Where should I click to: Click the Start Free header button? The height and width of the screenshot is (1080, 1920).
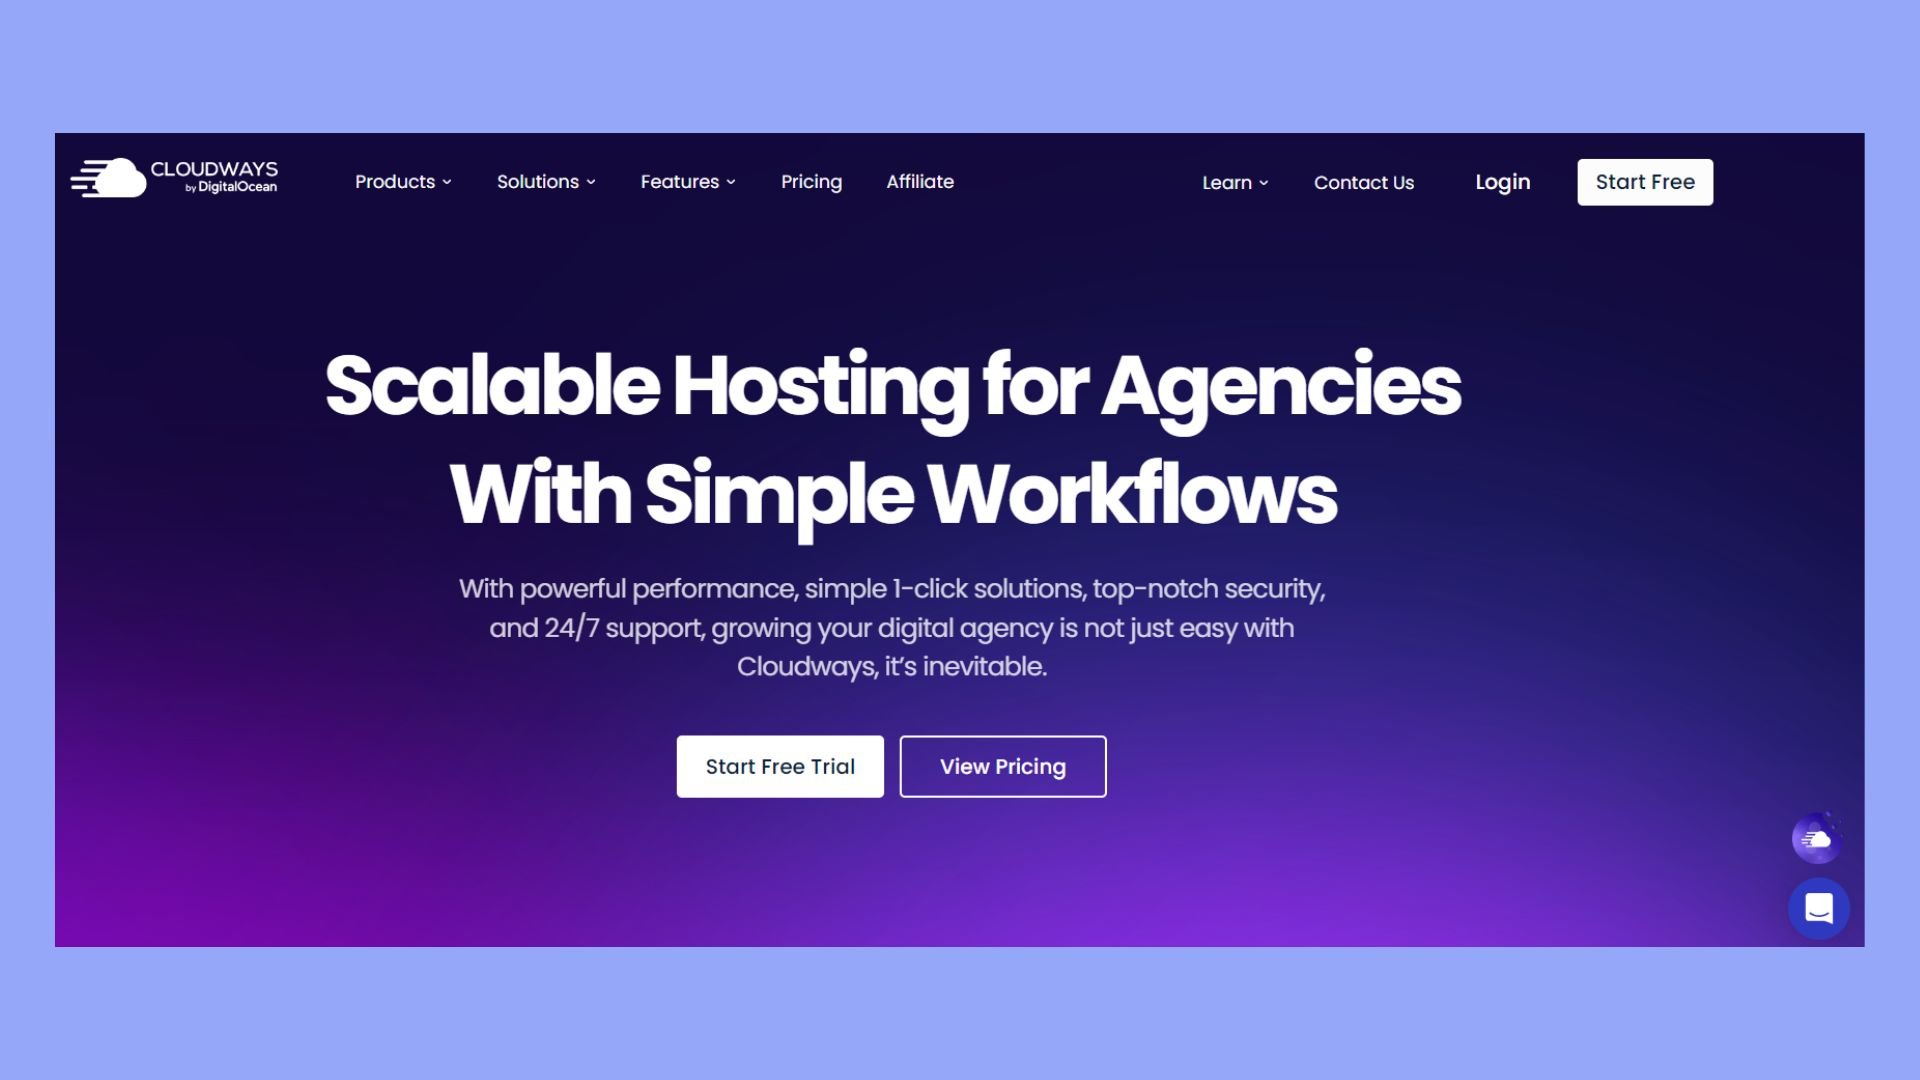point(1644,182)
